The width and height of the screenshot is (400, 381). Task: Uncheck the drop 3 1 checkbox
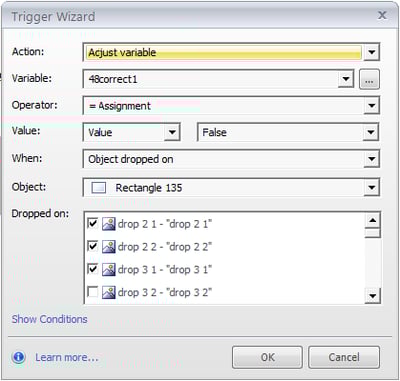[92, 269]
